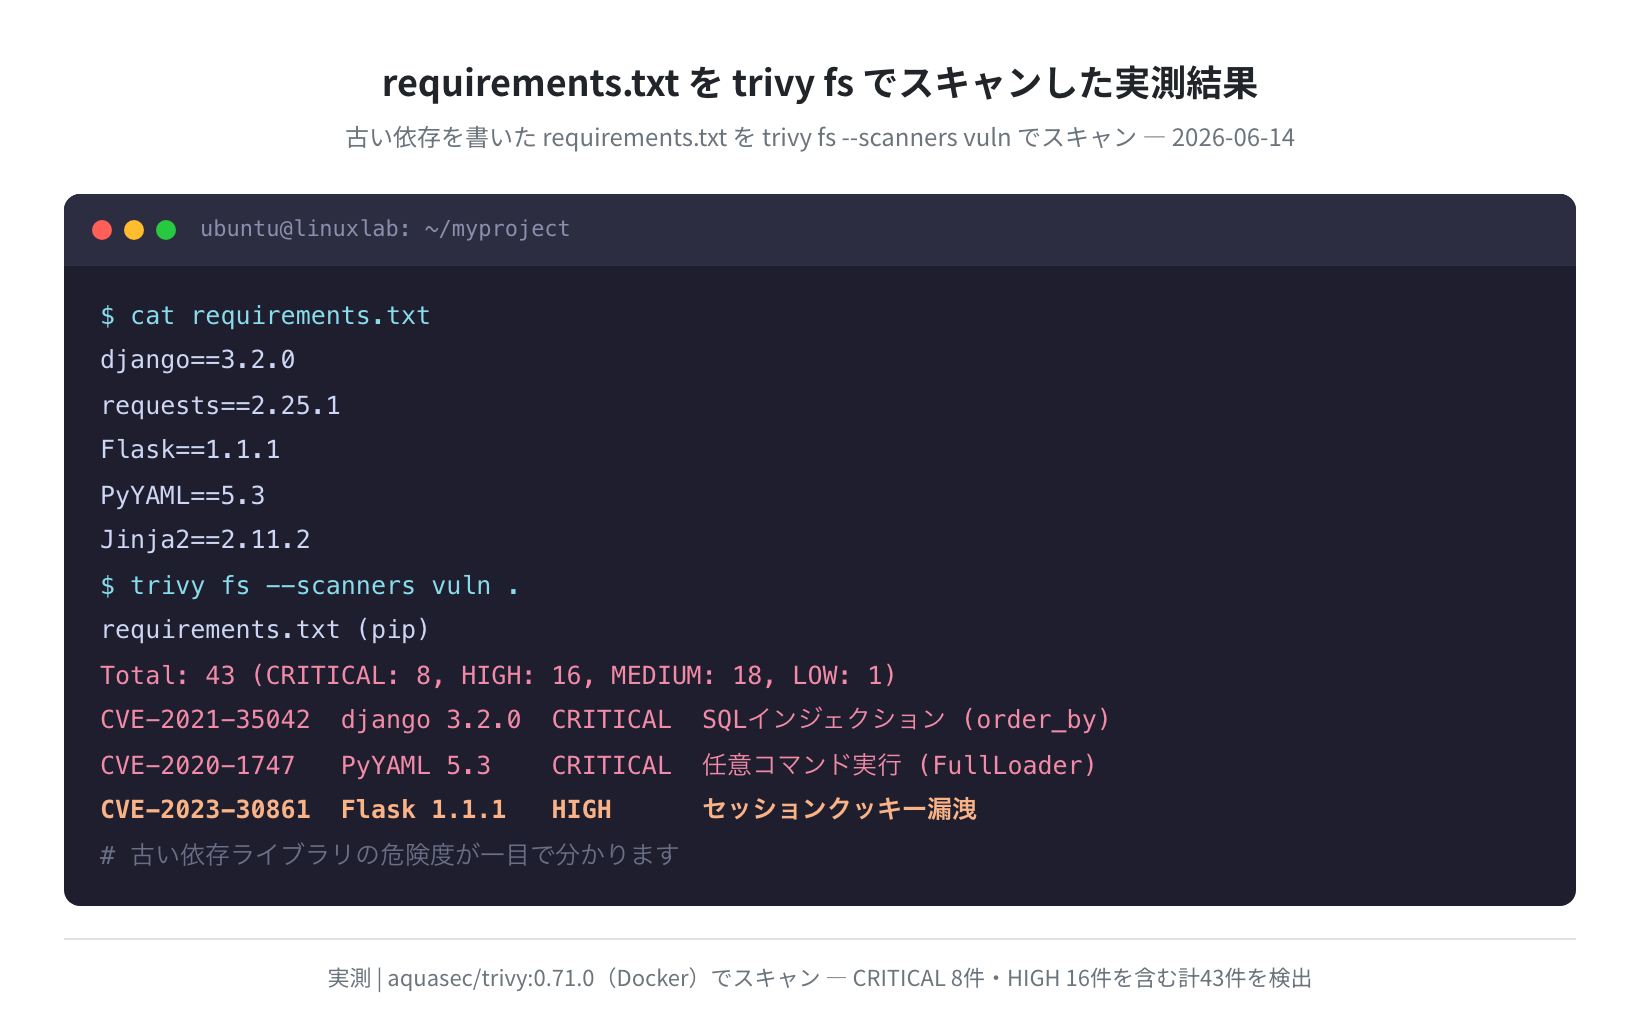The width and height of the screenshot is (1640, 1034).
Task: Click 'セッションクッキー漏洩' description
Action: pos(839,809)
